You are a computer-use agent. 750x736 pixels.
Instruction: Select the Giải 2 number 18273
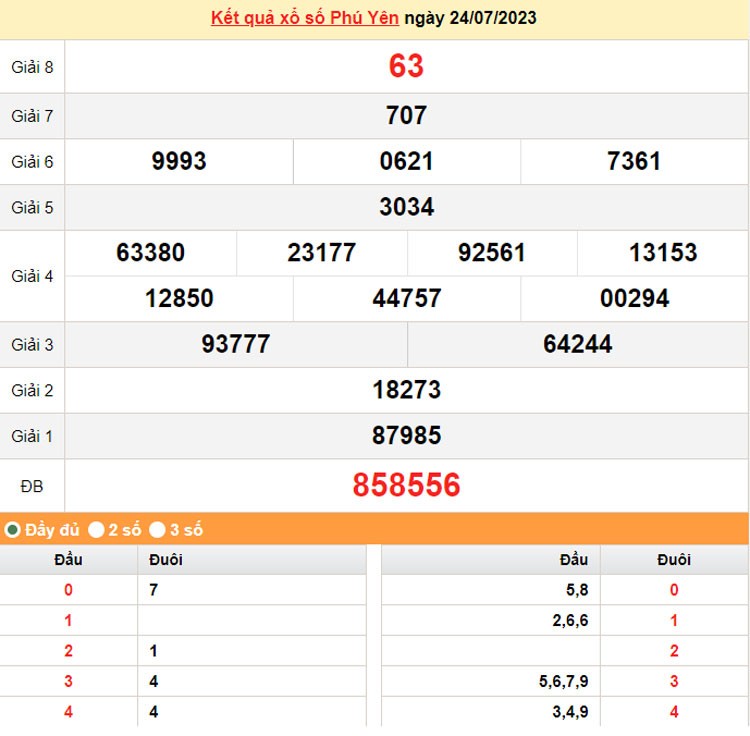pos(406,390)
